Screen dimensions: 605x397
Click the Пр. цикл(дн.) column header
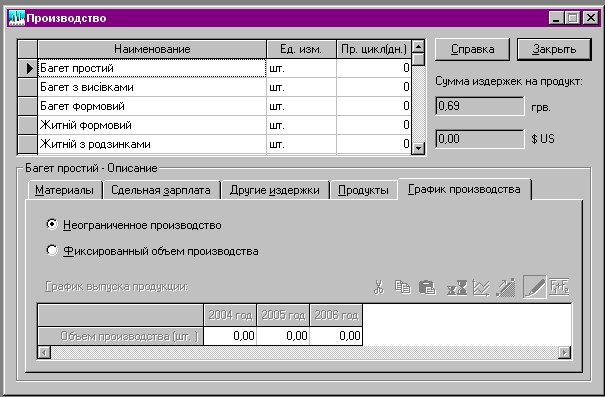[374, 49]
